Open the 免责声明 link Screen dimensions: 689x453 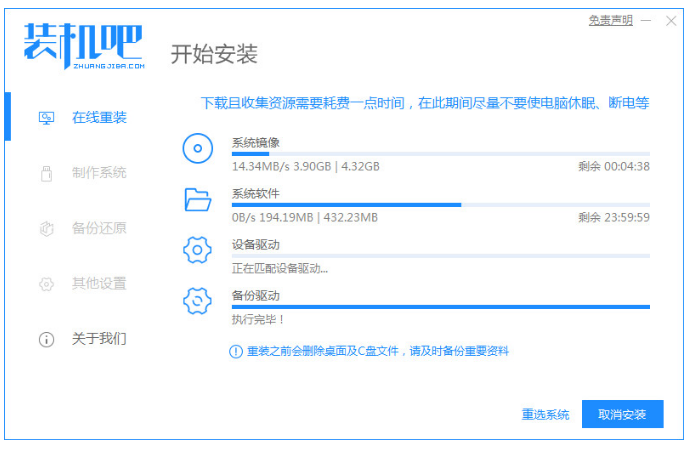(x=610, y=20)
